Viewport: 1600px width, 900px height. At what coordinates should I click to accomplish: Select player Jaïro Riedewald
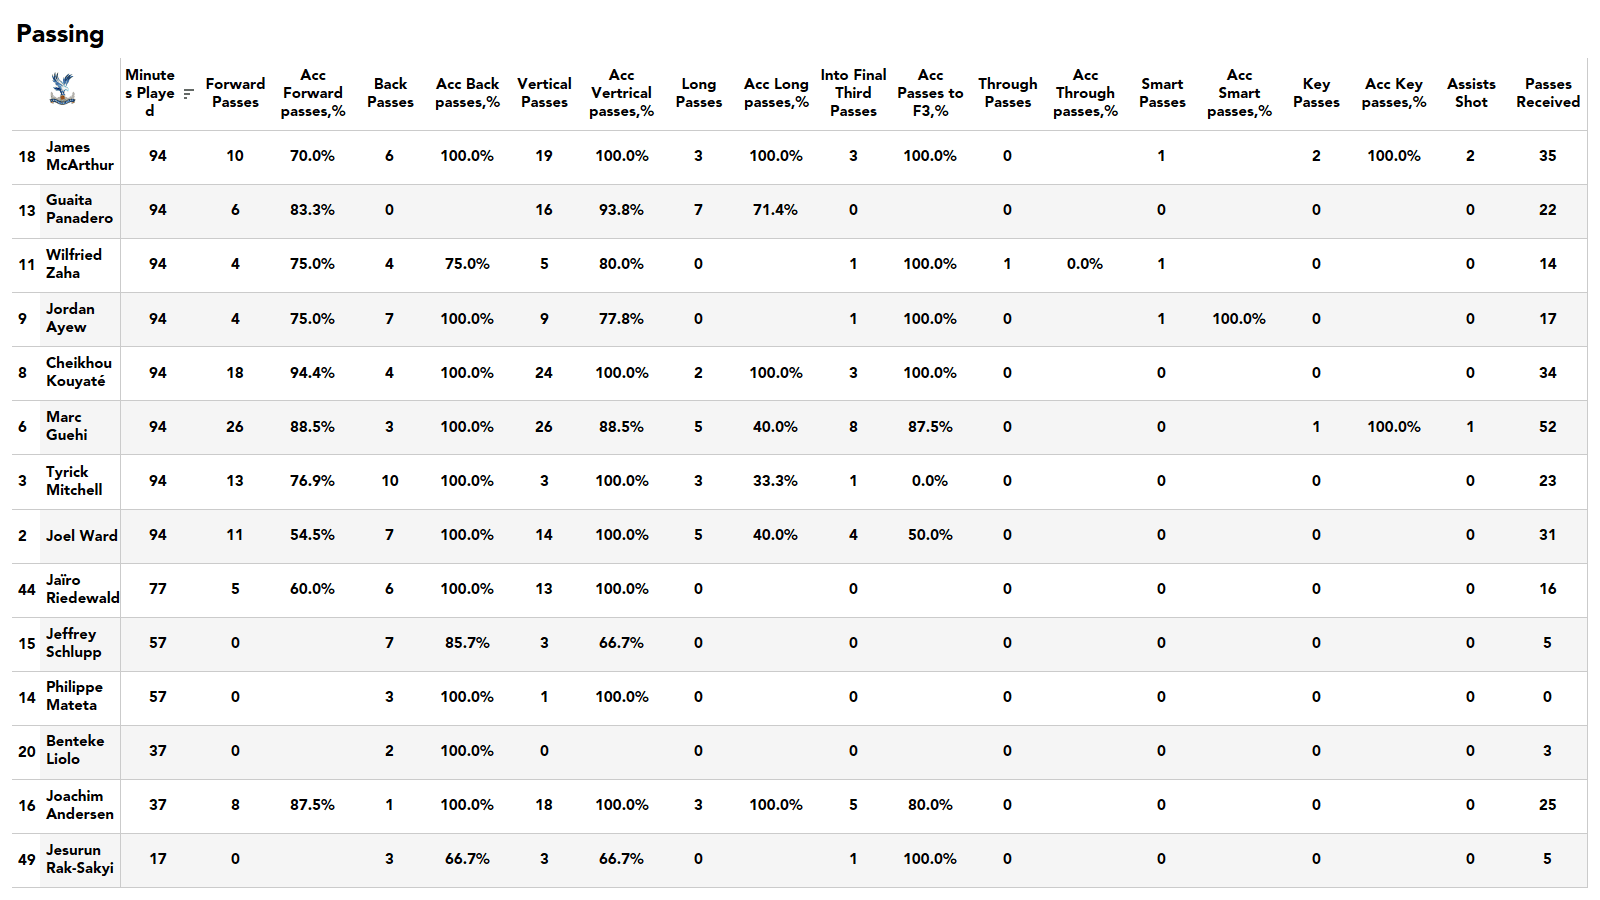(82, 589)
